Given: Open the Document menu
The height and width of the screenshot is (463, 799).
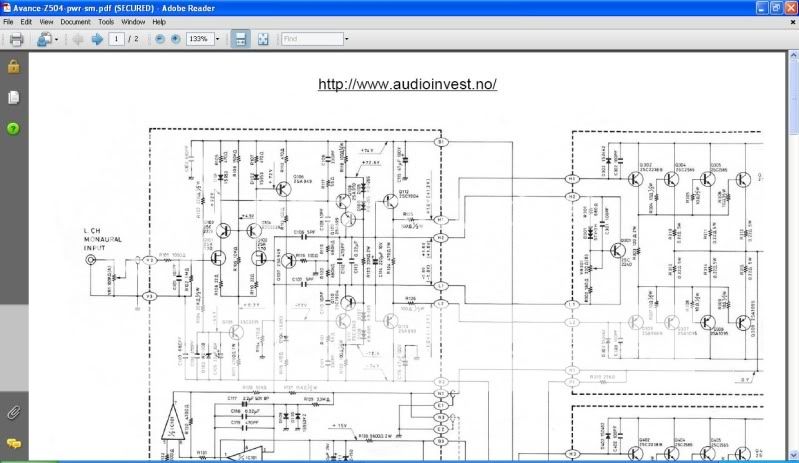Looking at the screenshot, I should pos(74,21).
